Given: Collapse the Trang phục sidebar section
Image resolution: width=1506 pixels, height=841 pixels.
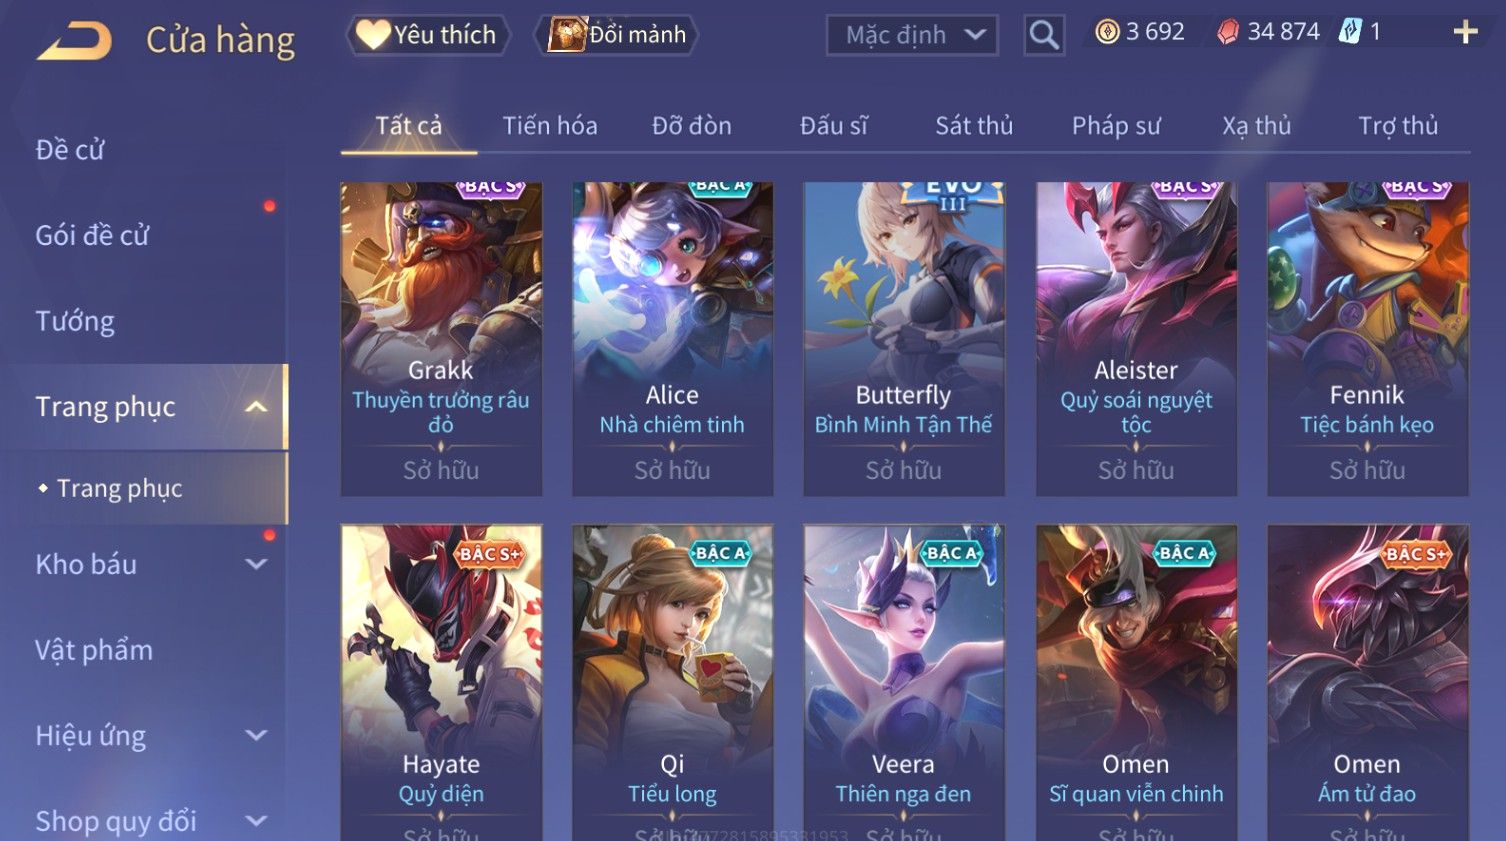Looking at the screenshot, I should [x=256, y=407].
